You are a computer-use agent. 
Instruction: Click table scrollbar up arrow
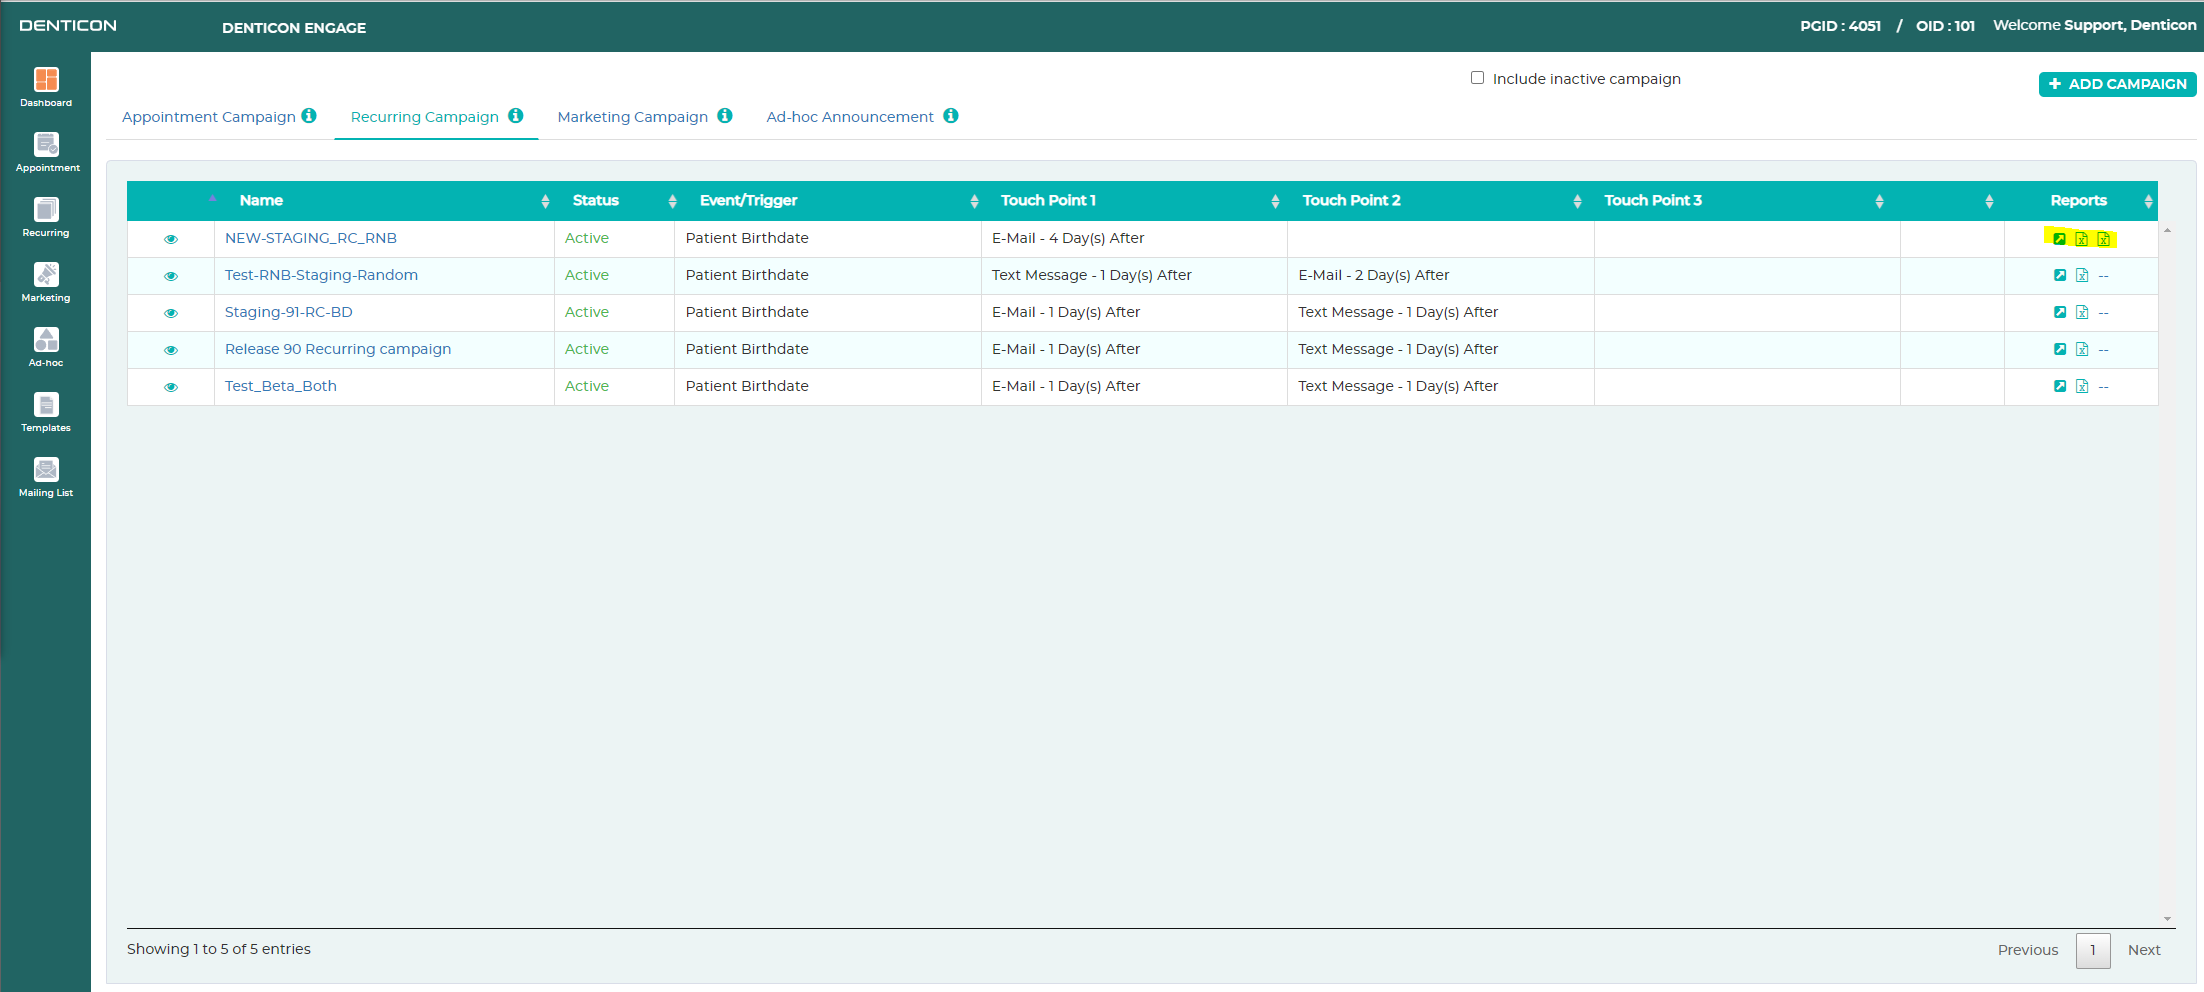[2167, 231]
